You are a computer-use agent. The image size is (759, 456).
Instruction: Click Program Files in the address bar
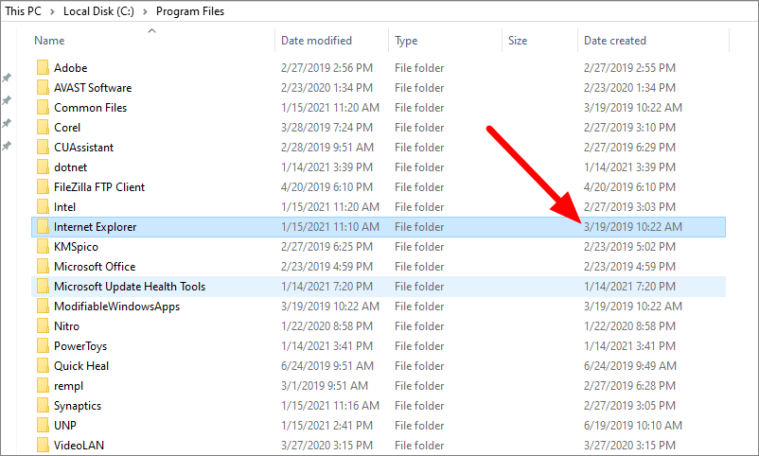[190, 11]
